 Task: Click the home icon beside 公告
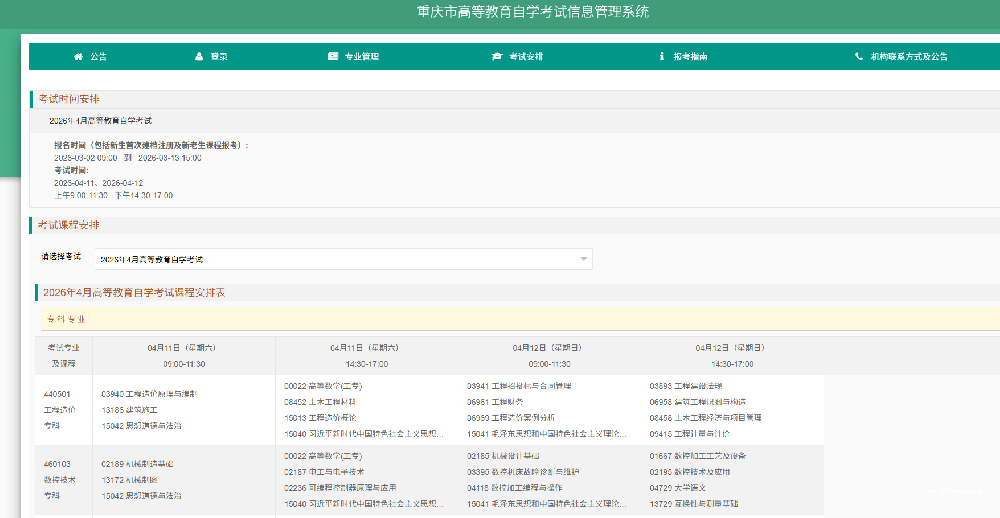click(x=79, y=57)
